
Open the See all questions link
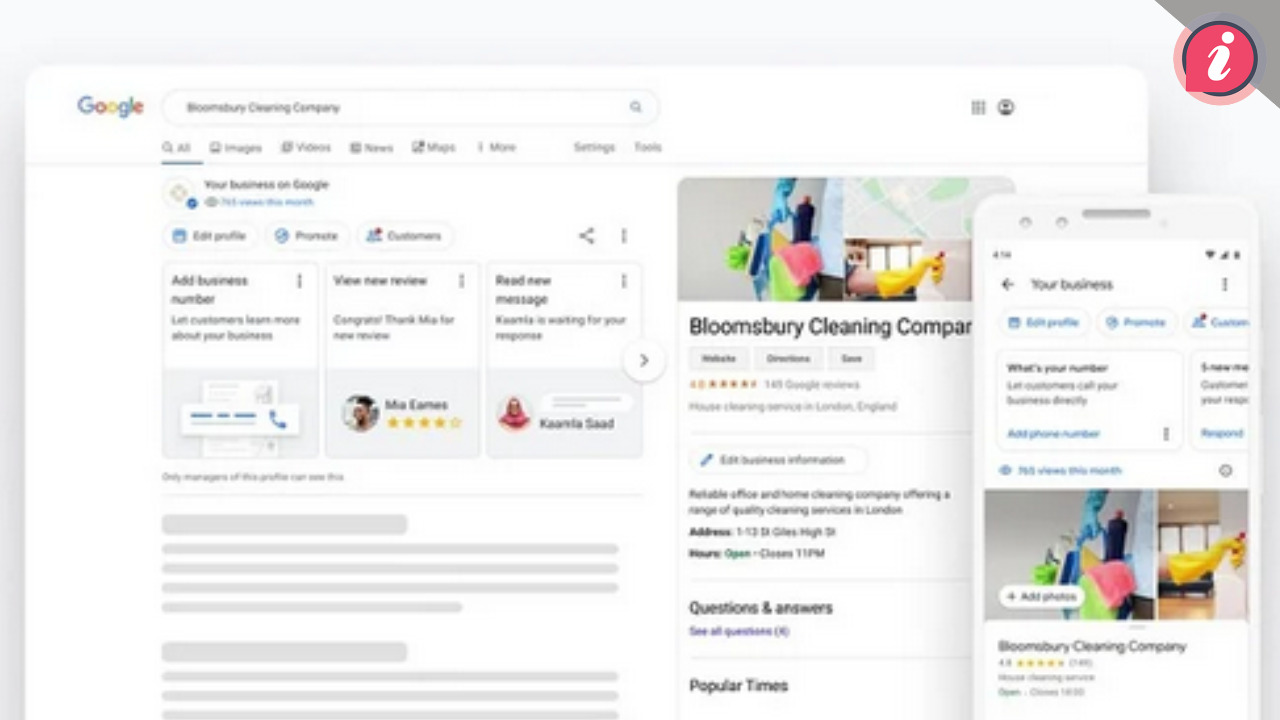738,632
